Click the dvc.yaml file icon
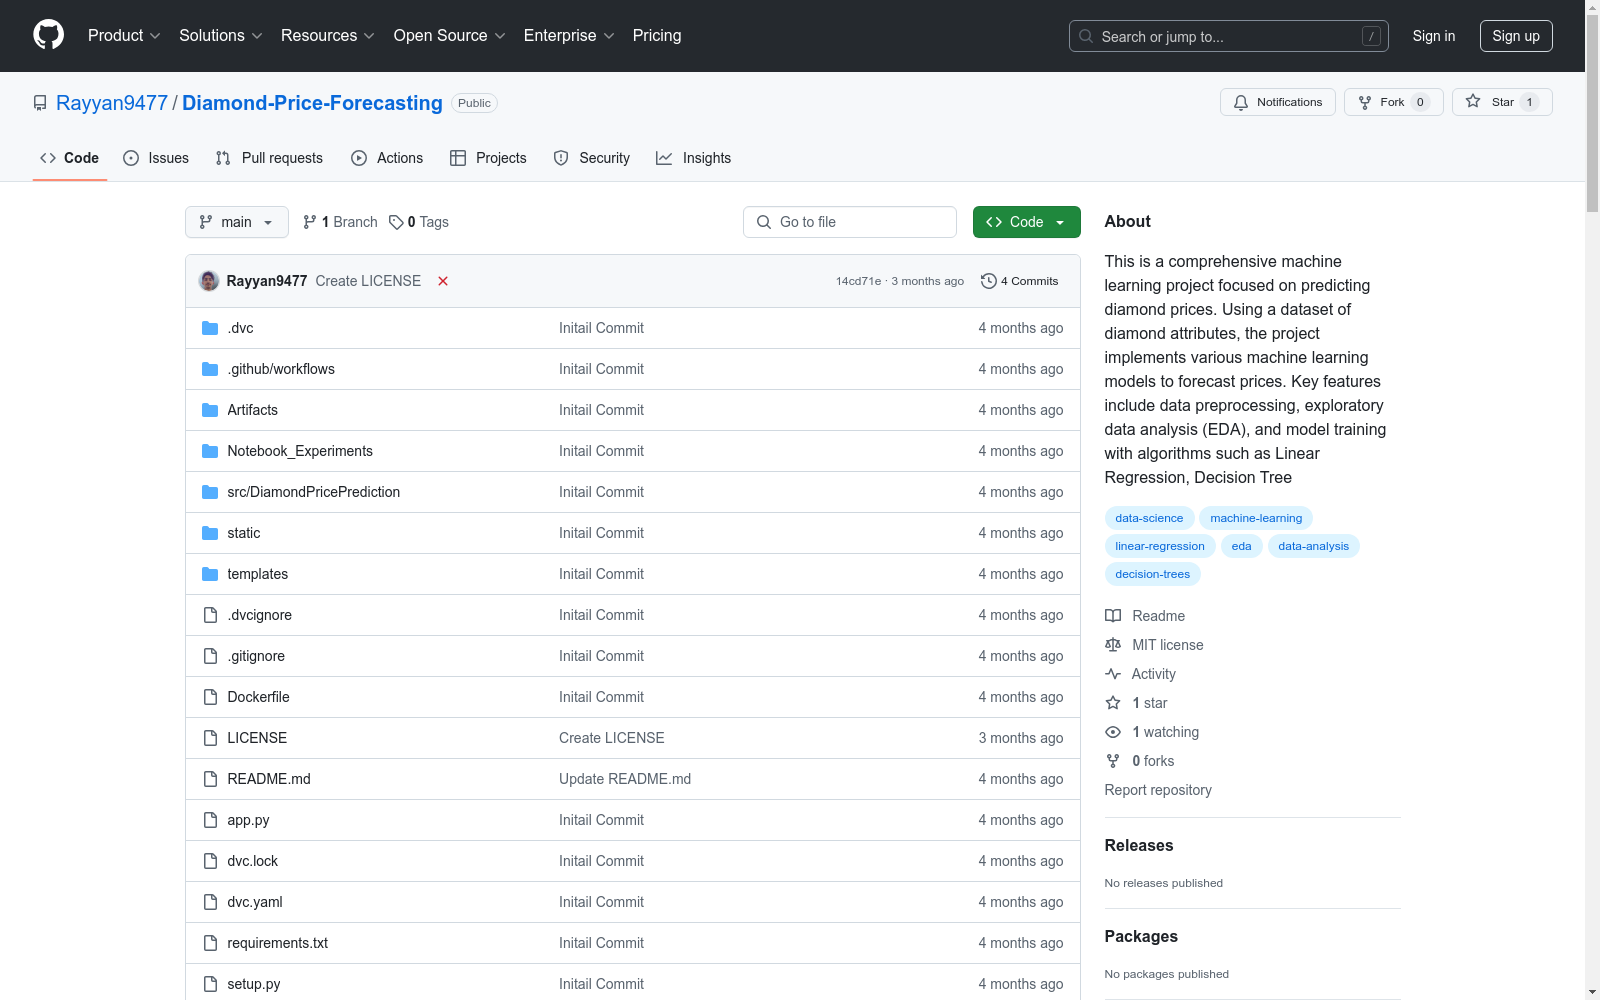 point(210,902)
